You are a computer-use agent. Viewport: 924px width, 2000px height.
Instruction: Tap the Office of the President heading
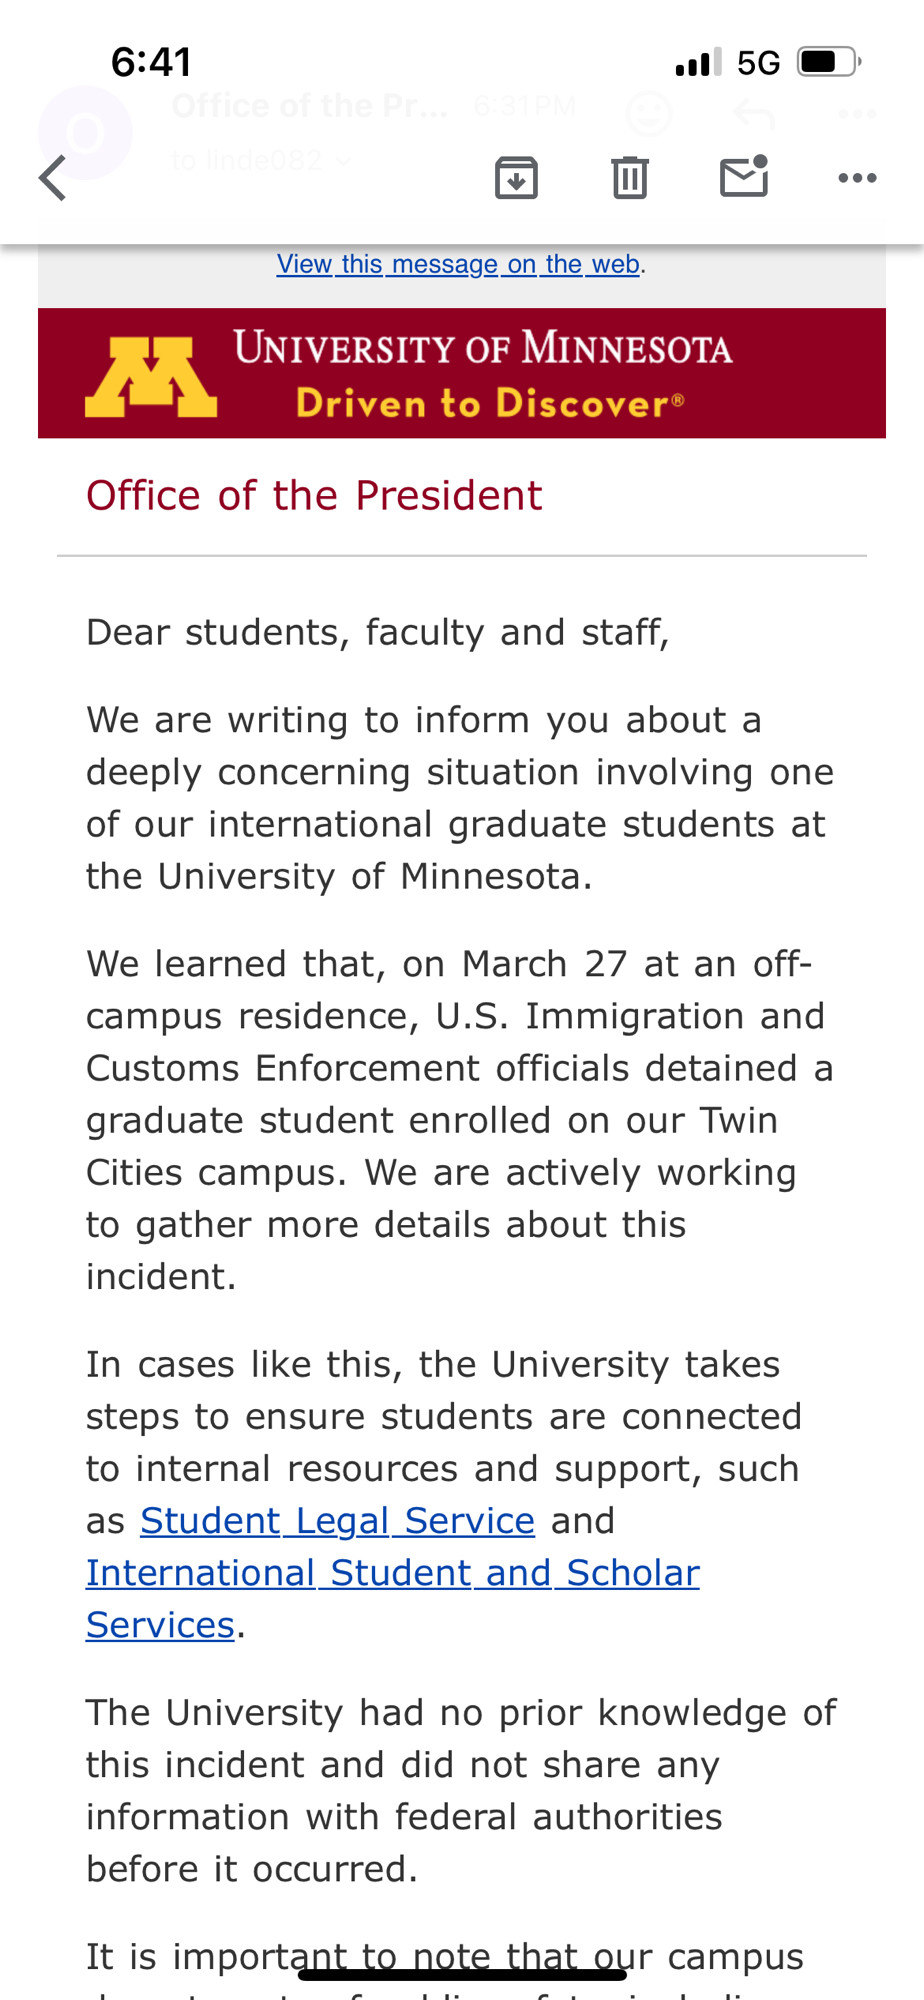click(x=314, y=496)
